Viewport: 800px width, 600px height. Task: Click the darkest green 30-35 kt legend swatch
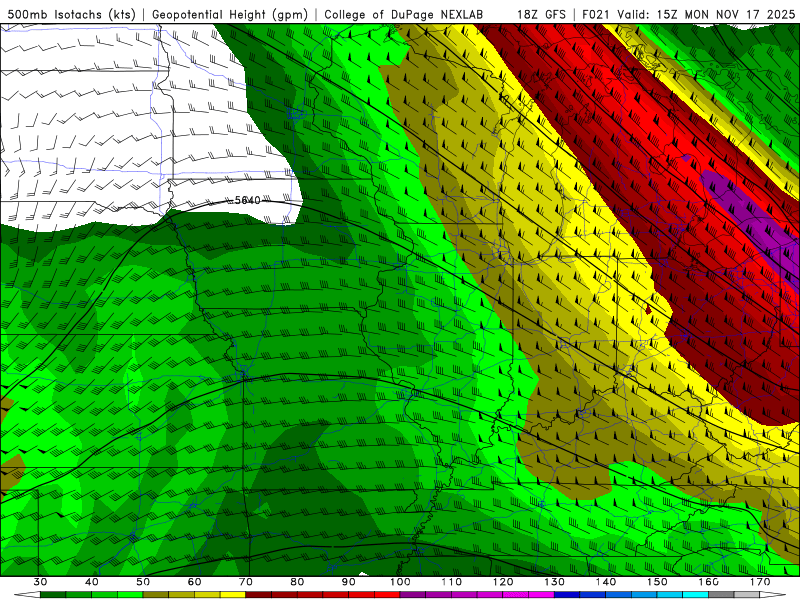point(53,595)
